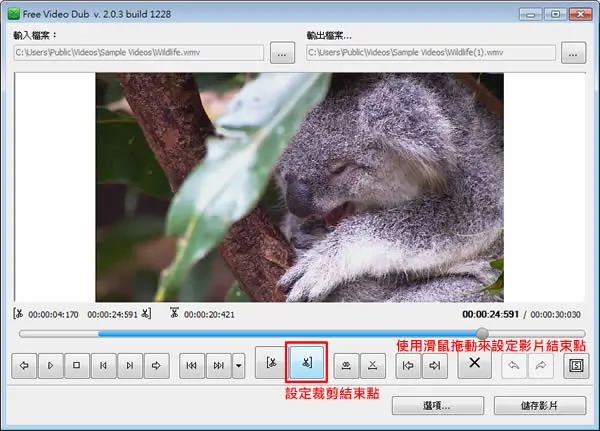
Task: Browse for the output file location
Action: pyautogui.click(x=573, y=53)
